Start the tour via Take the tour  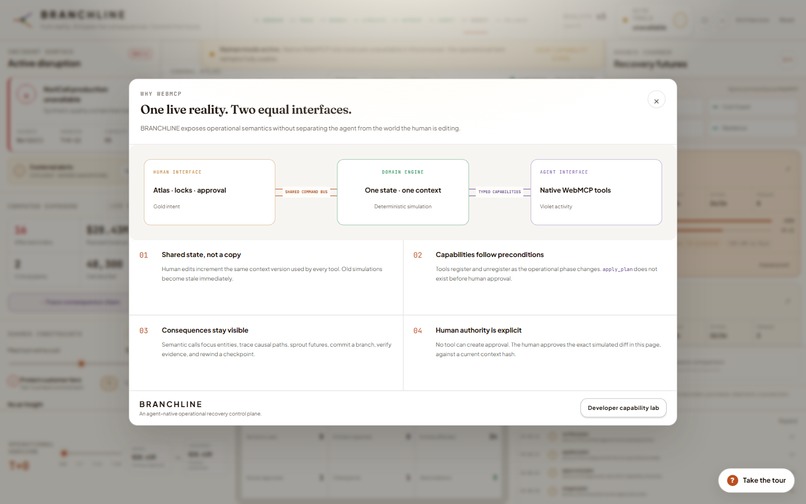point(756,480)
